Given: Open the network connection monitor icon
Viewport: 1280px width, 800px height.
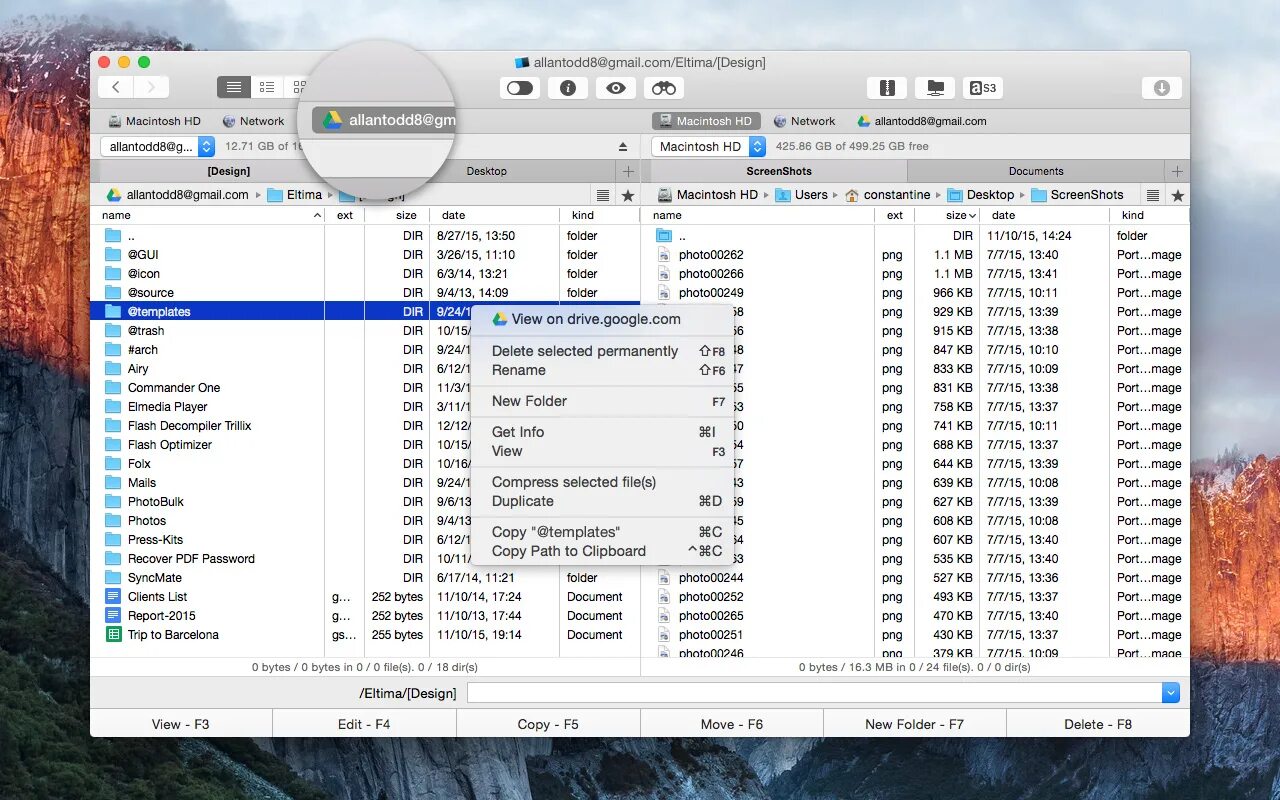Looking at the screenshot, I should pyautogui.click(x=935, y=88).
